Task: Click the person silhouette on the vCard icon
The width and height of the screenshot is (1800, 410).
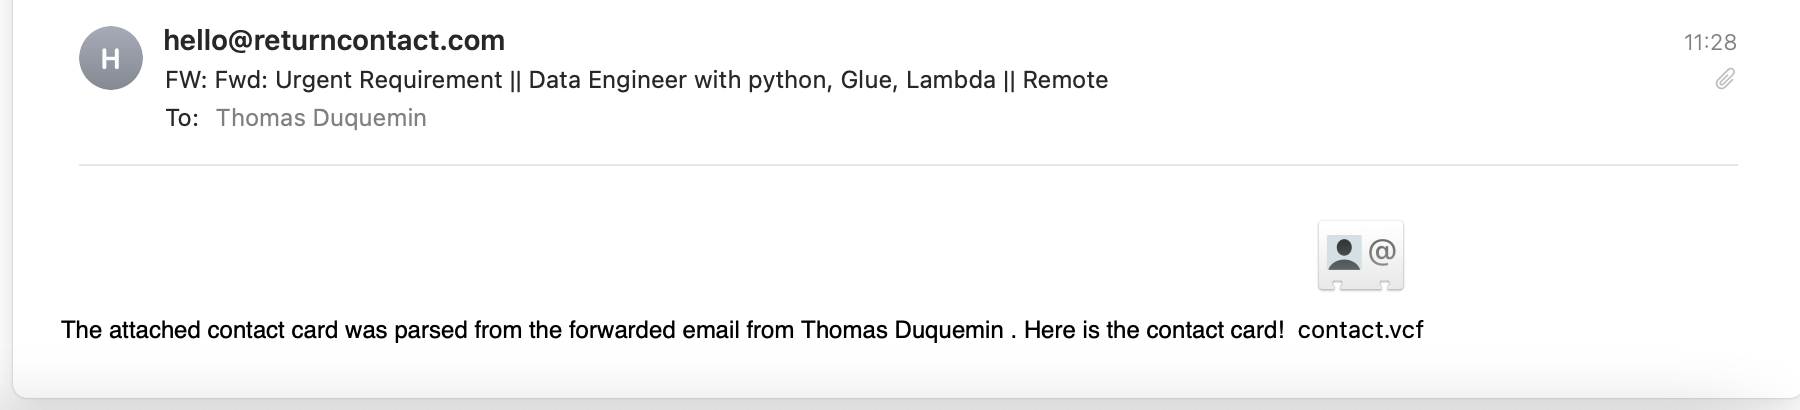Action: click(x=1344, y=253)
